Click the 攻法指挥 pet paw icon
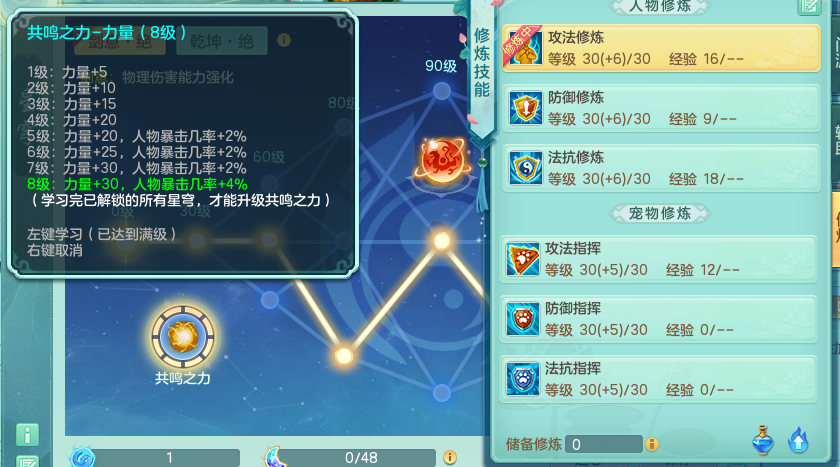 522,259
